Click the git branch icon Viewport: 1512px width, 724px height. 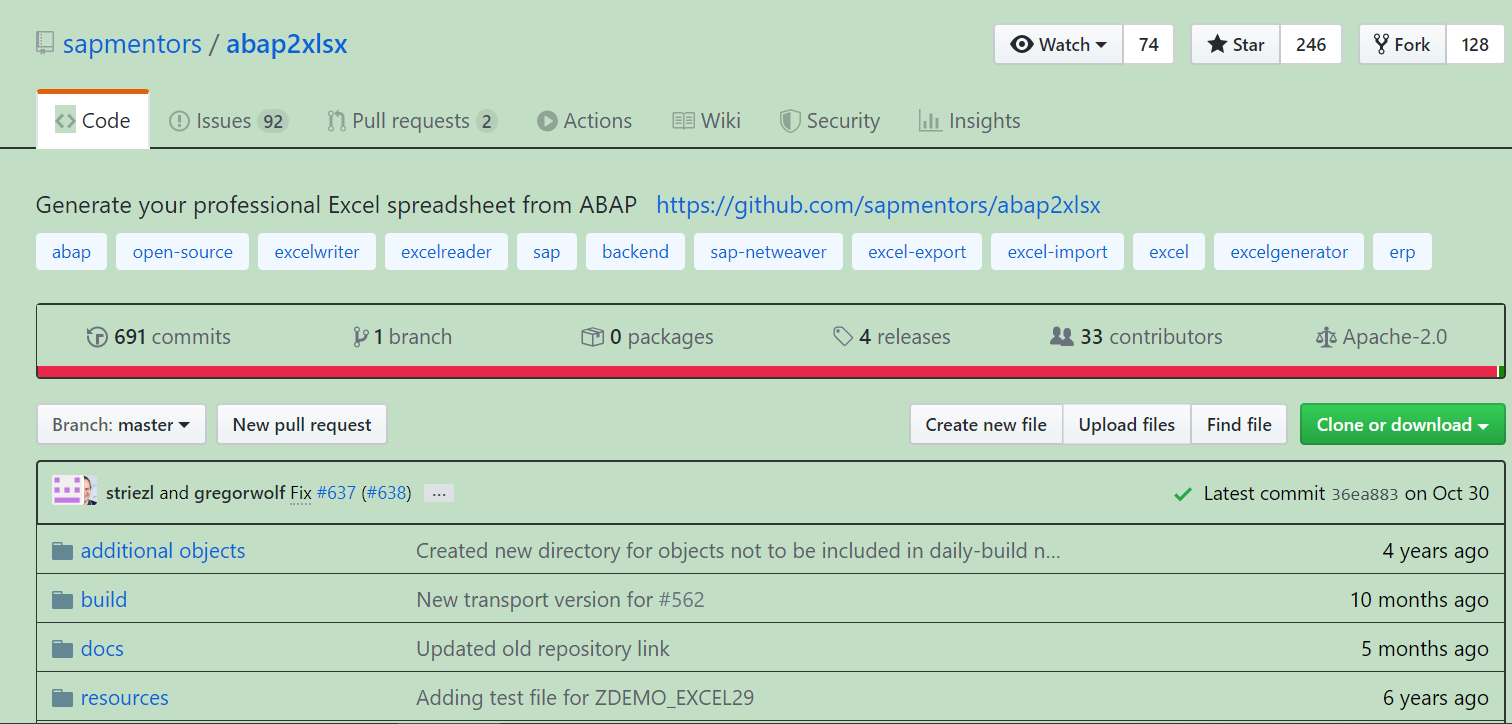click(361, 337)
